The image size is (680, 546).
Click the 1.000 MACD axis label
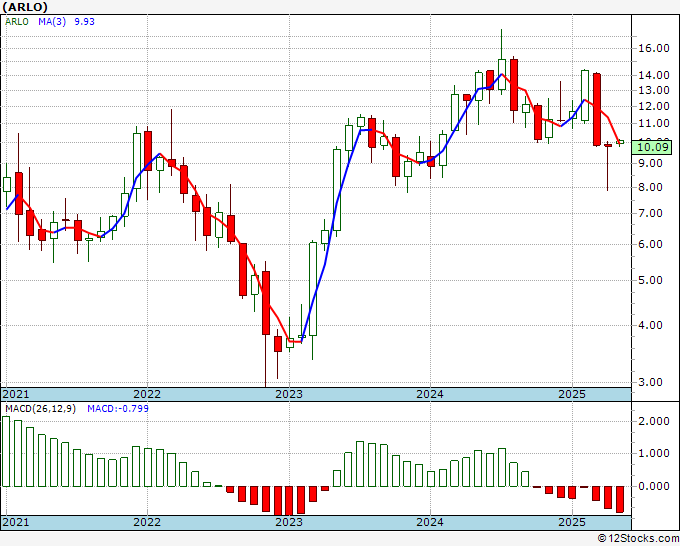pos(654,454)
